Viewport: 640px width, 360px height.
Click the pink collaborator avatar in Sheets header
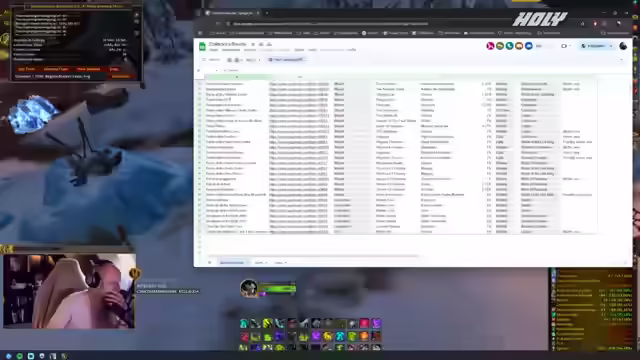[x=490, y=46]
